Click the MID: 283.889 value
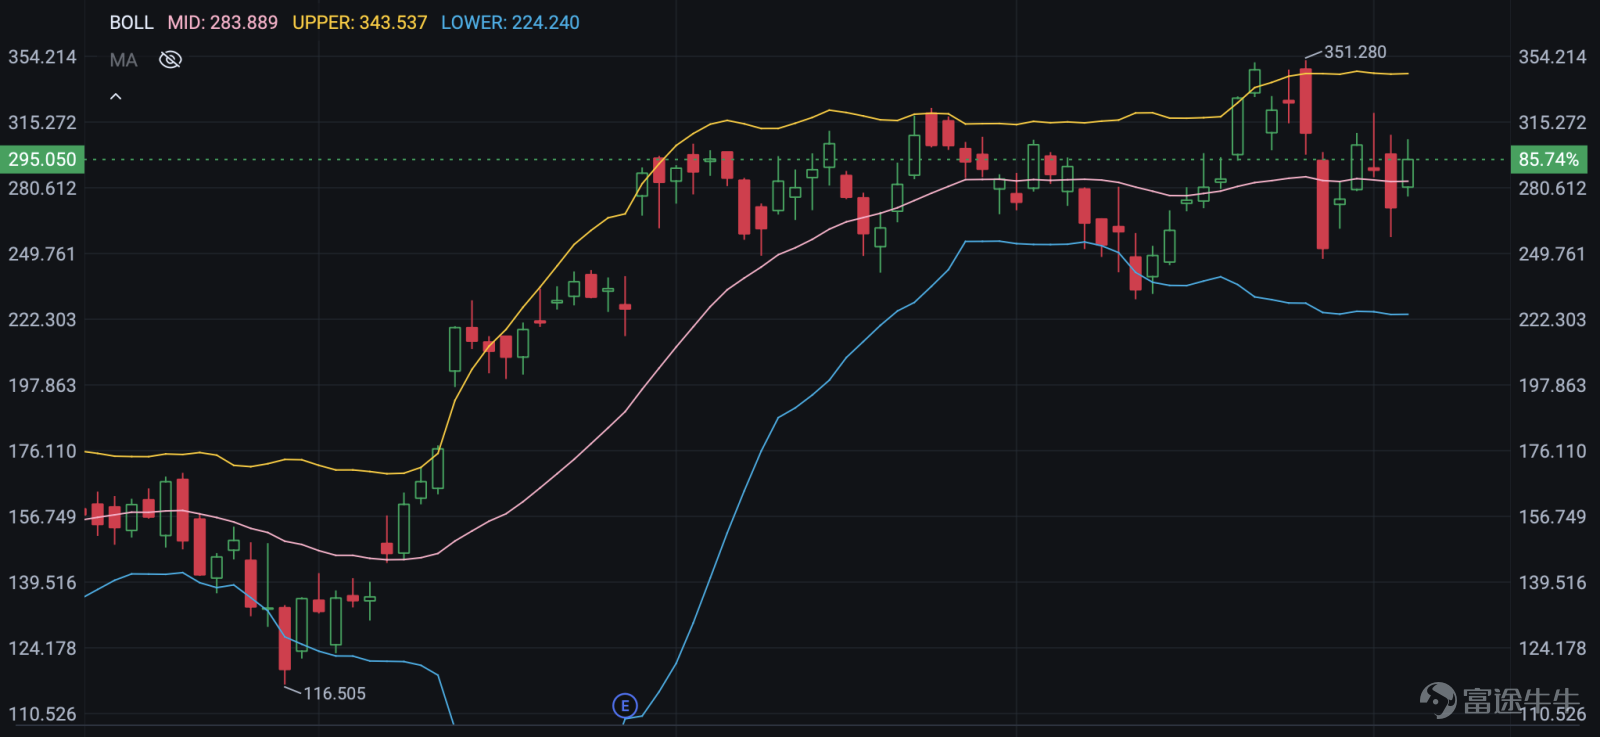The image size is (1600, 737). 223,22
